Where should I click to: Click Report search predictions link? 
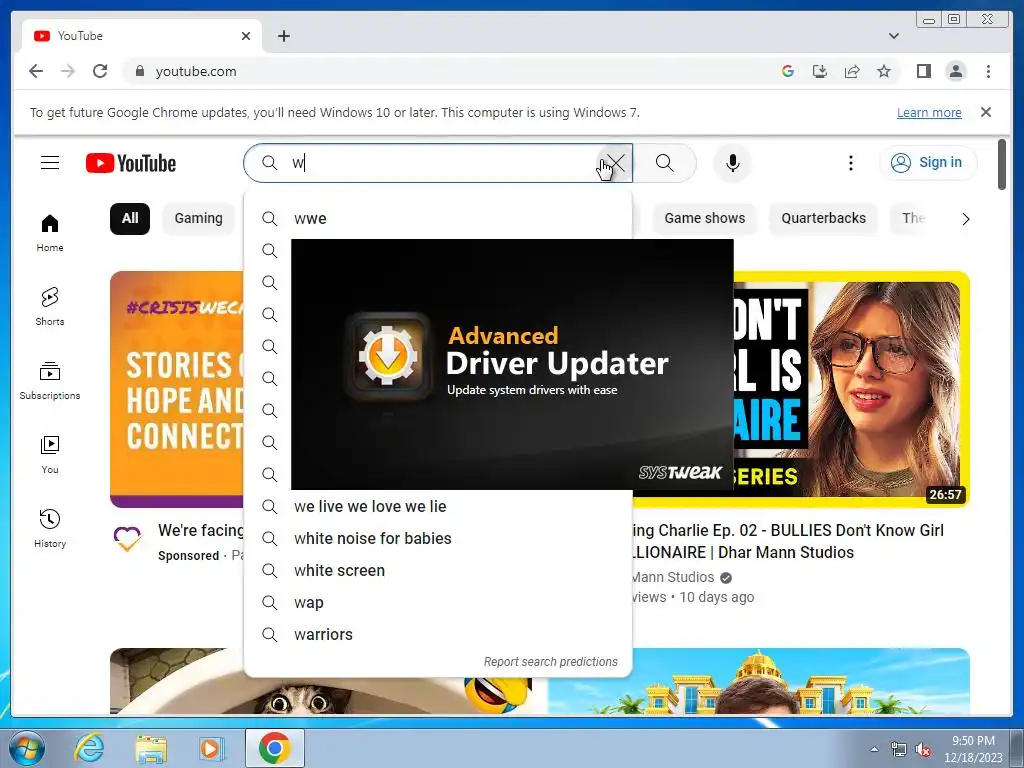(551, 662)
